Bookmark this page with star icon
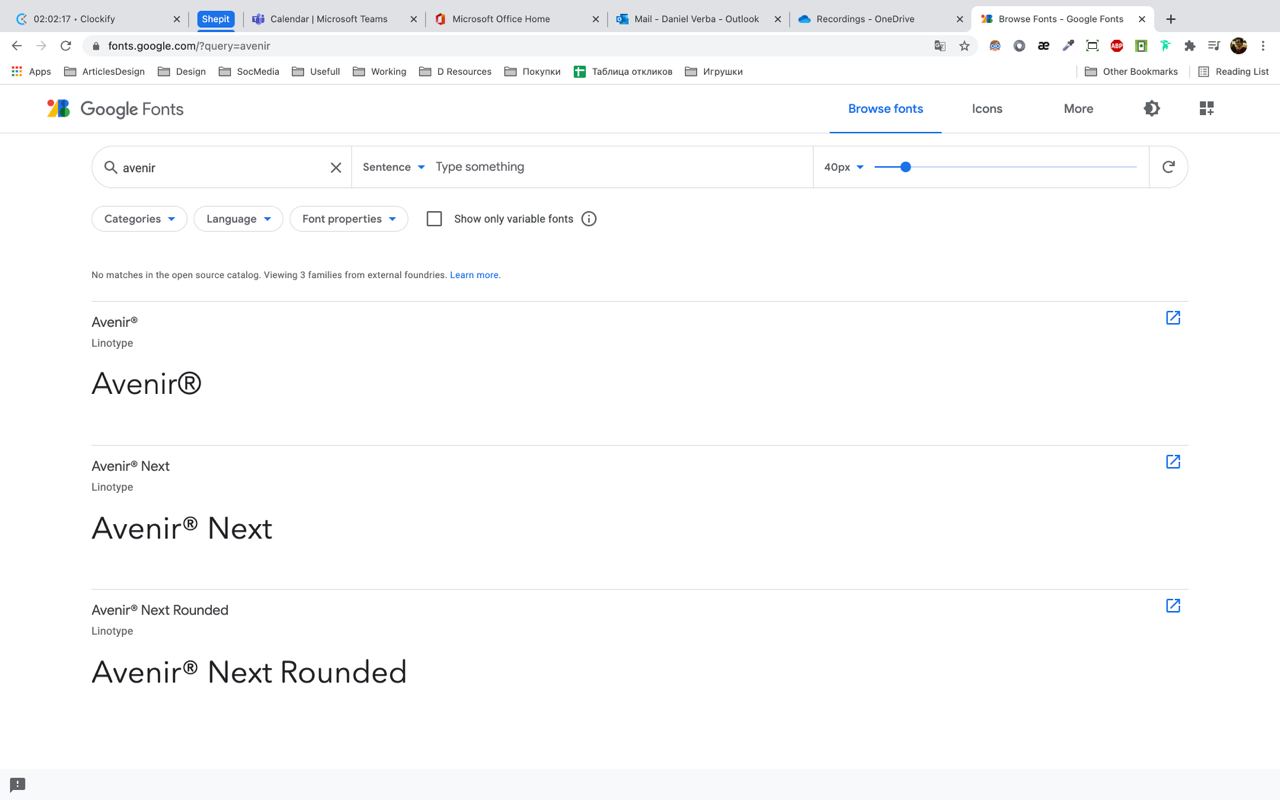 pos(964,46)
